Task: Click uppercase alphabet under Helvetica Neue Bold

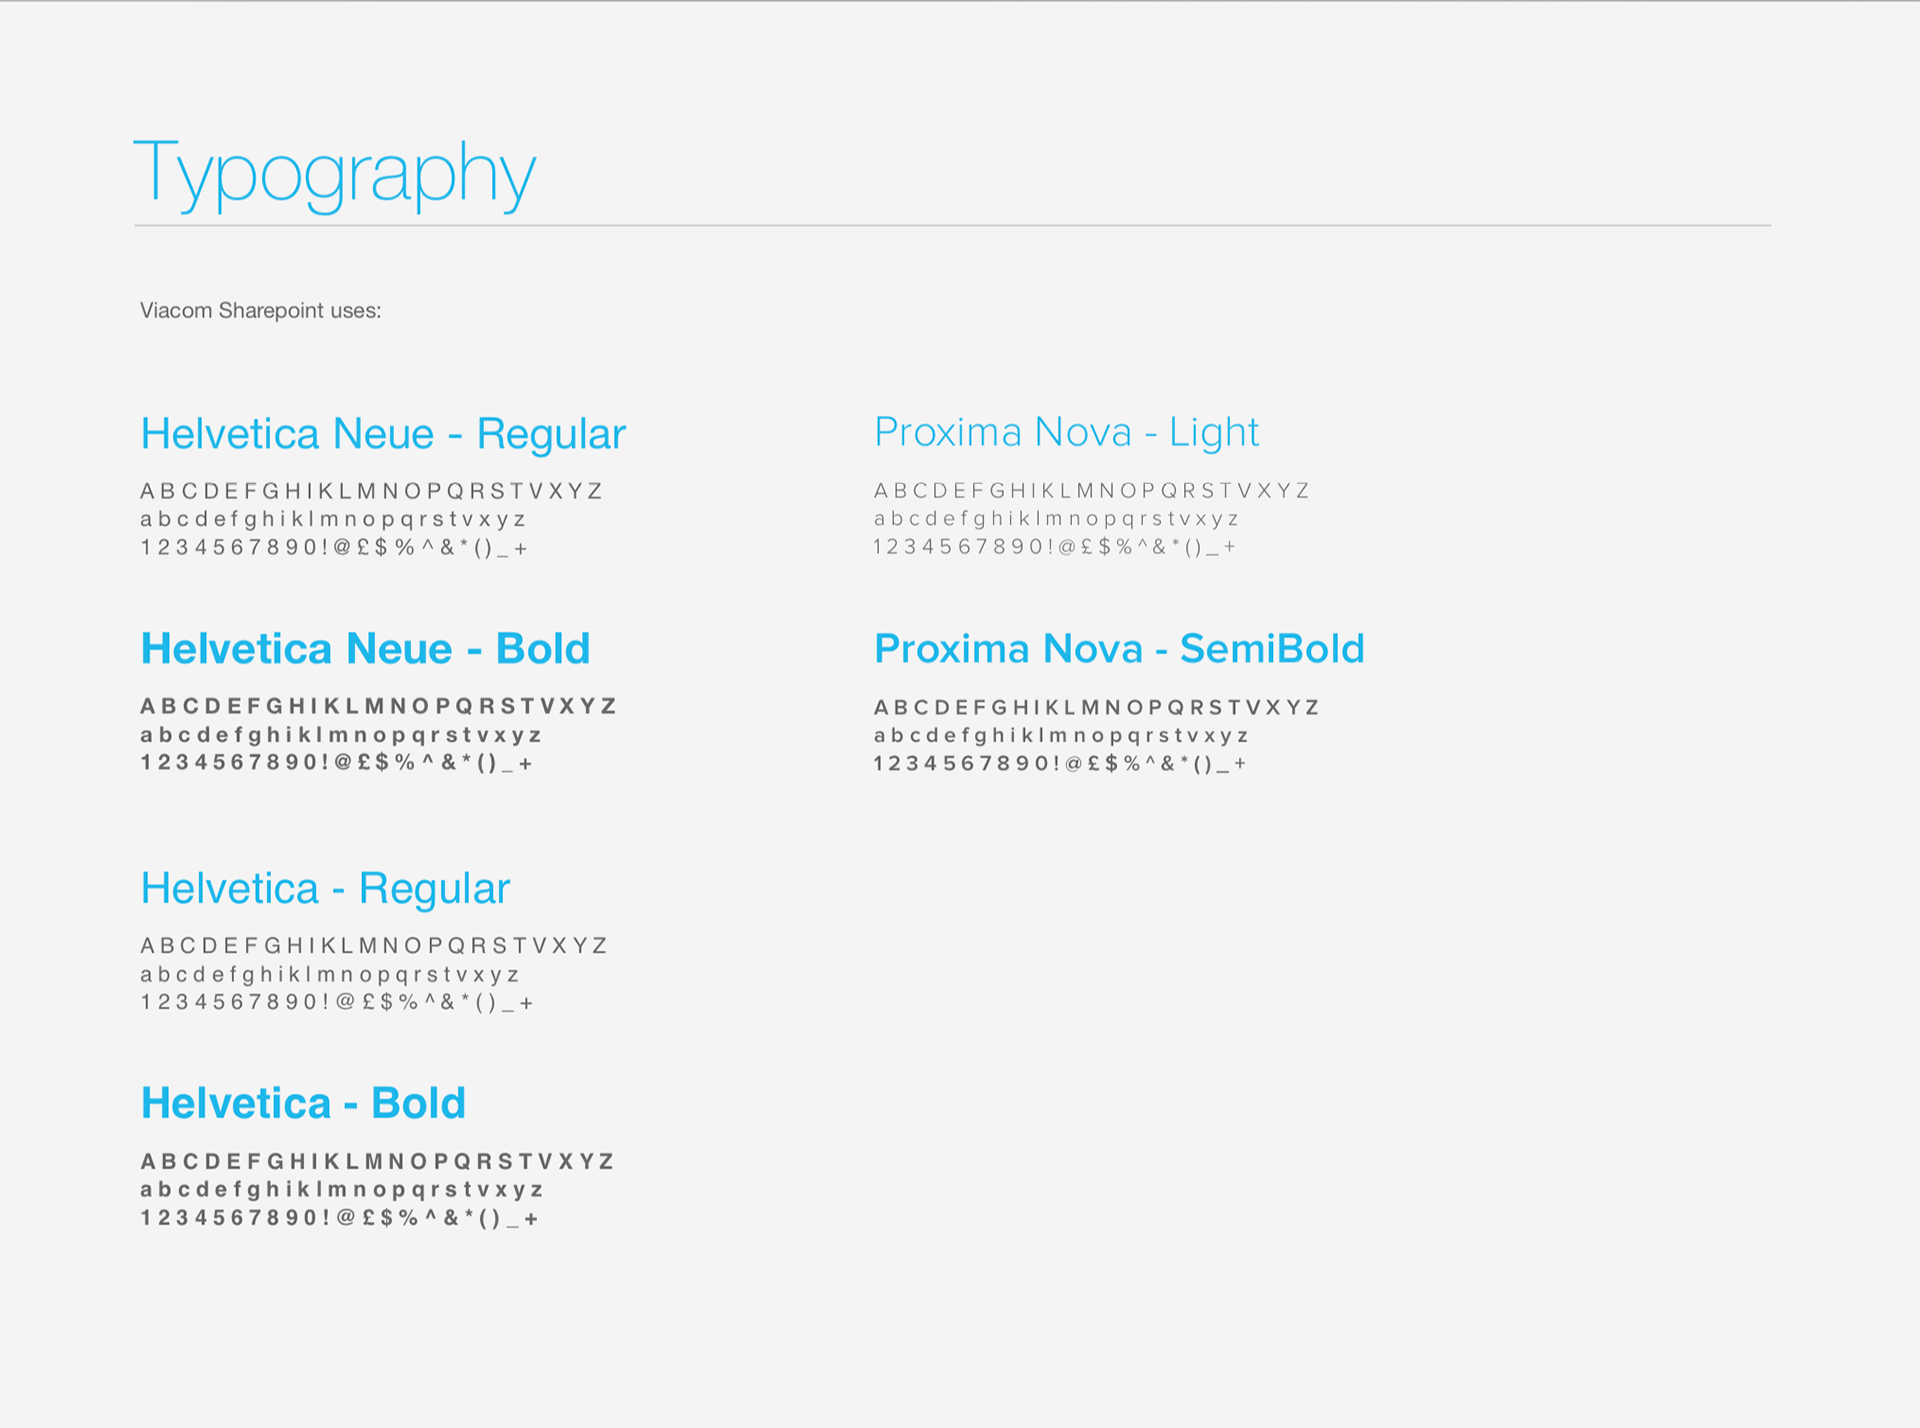Action: [378, 707]
